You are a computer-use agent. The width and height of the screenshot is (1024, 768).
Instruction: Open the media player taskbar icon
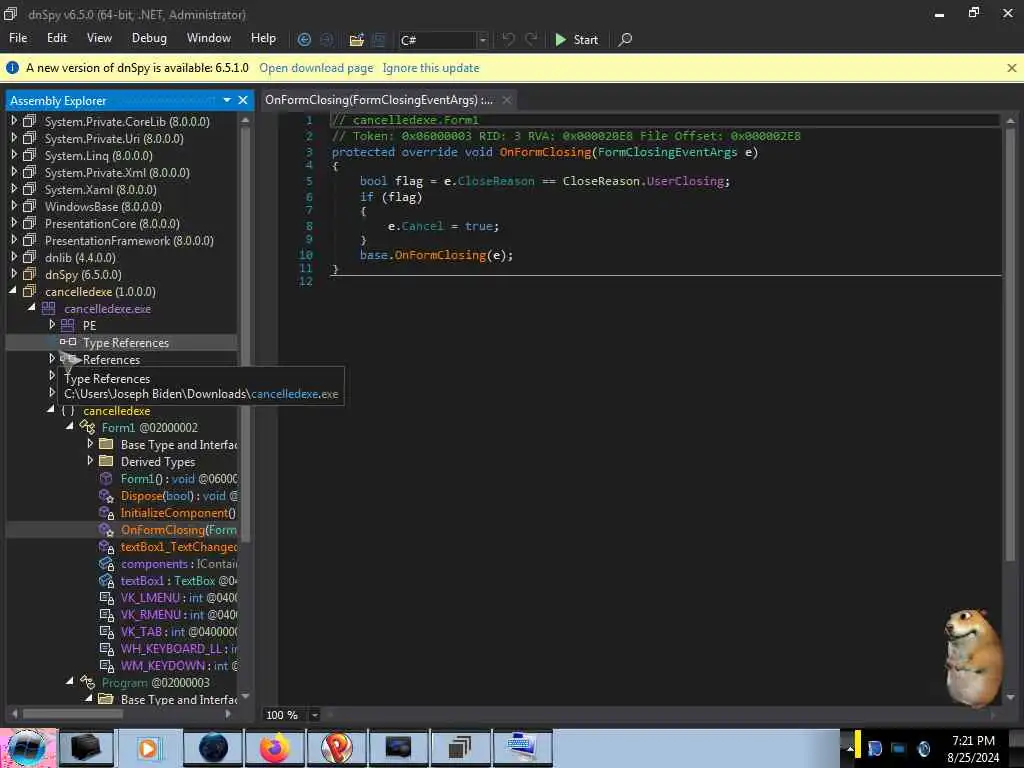pos(149,748)
